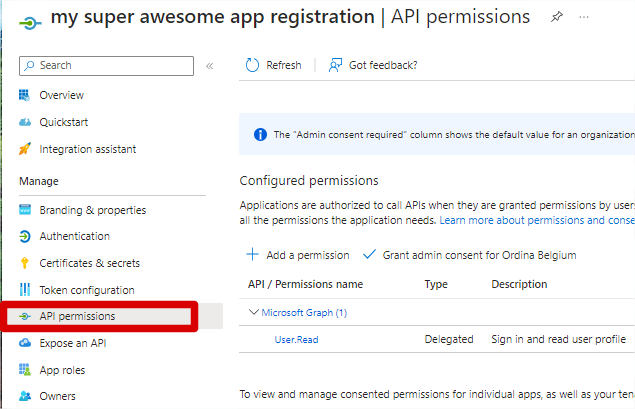Grant admin consent for Ordina Belgium
The height and width of the screenshot is (409, 635).
[469, 255]
